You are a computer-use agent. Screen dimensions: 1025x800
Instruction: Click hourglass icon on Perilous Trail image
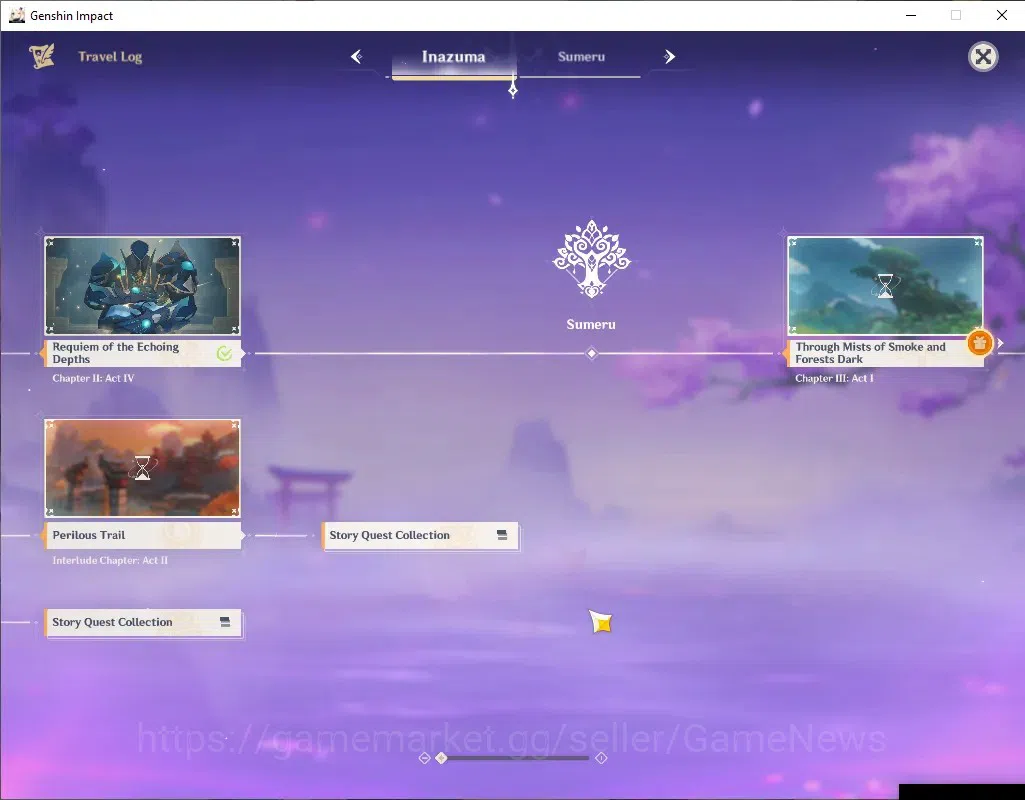(x=143, y=468)
